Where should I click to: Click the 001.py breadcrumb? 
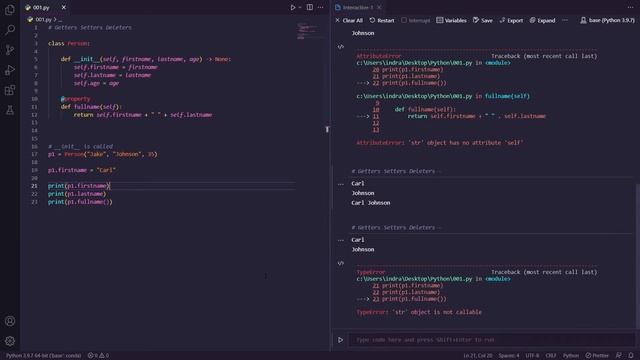coord(43,19)
